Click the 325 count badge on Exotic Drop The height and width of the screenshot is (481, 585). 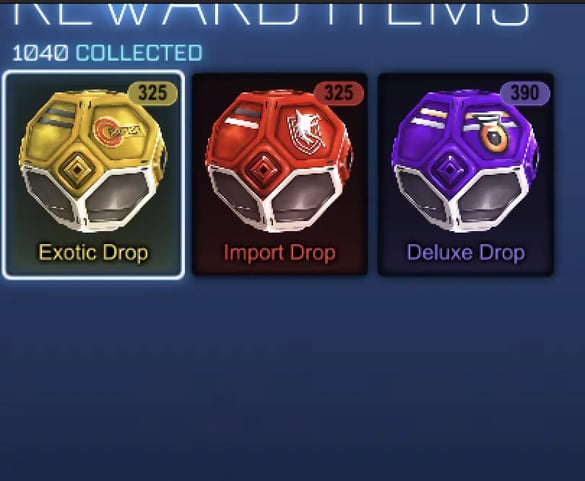[x=153, y=93]
